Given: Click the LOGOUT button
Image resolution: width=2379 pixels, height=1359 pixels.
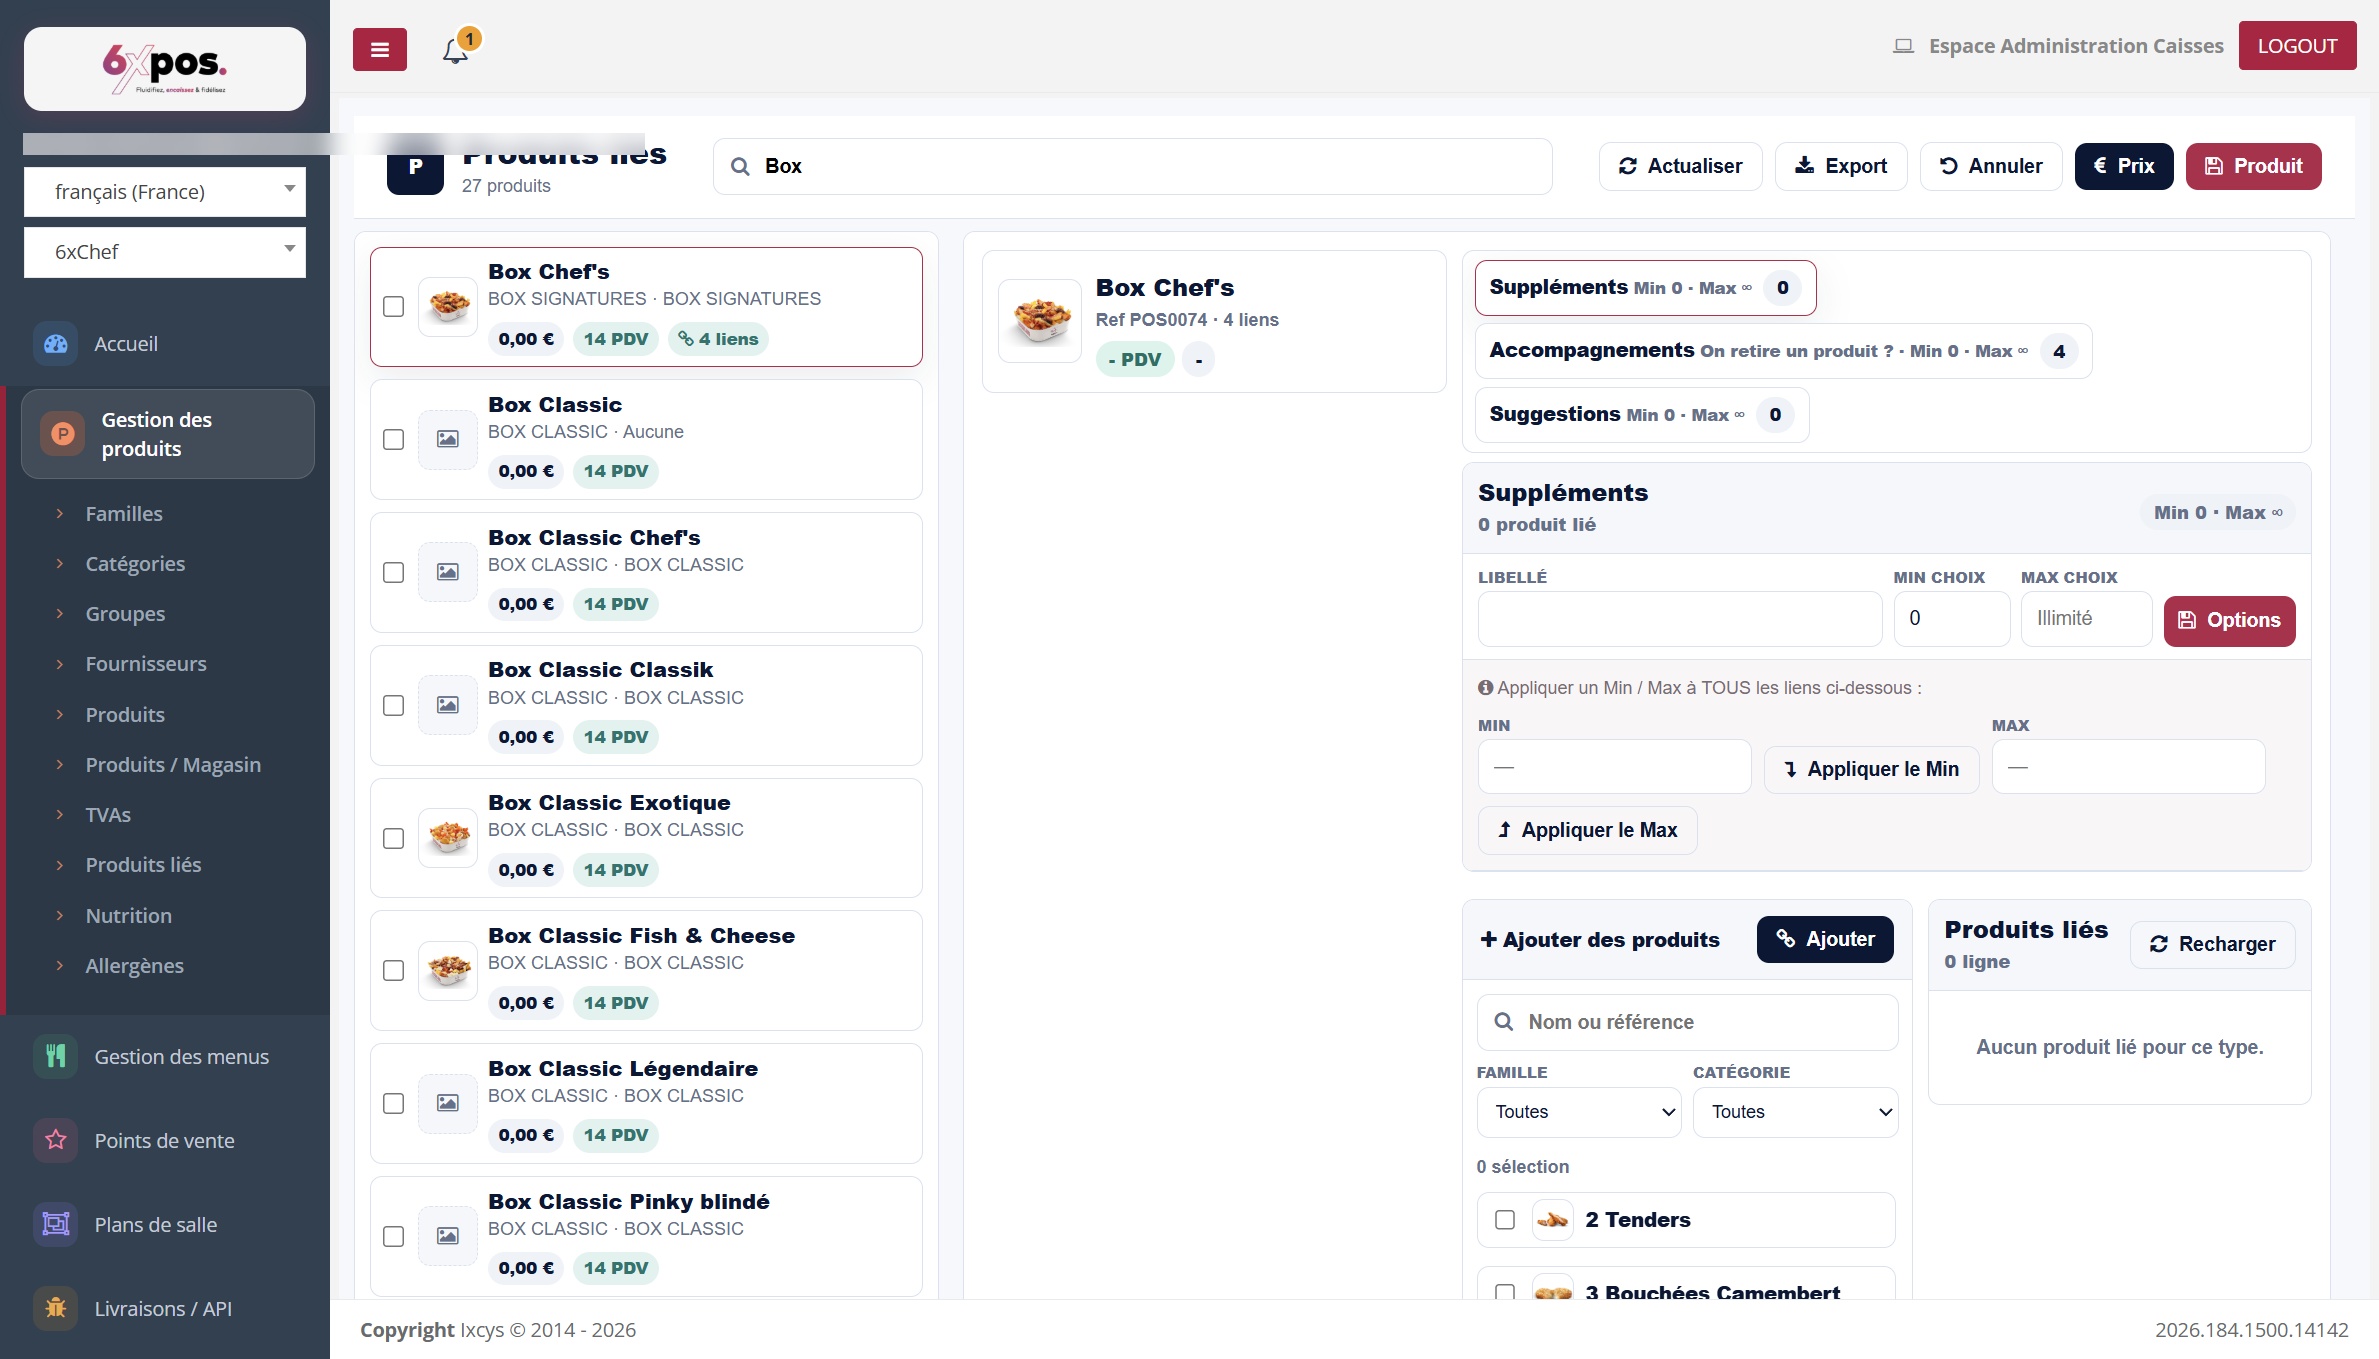Looking at the screenshot, I should click(x=2297, y=46).
